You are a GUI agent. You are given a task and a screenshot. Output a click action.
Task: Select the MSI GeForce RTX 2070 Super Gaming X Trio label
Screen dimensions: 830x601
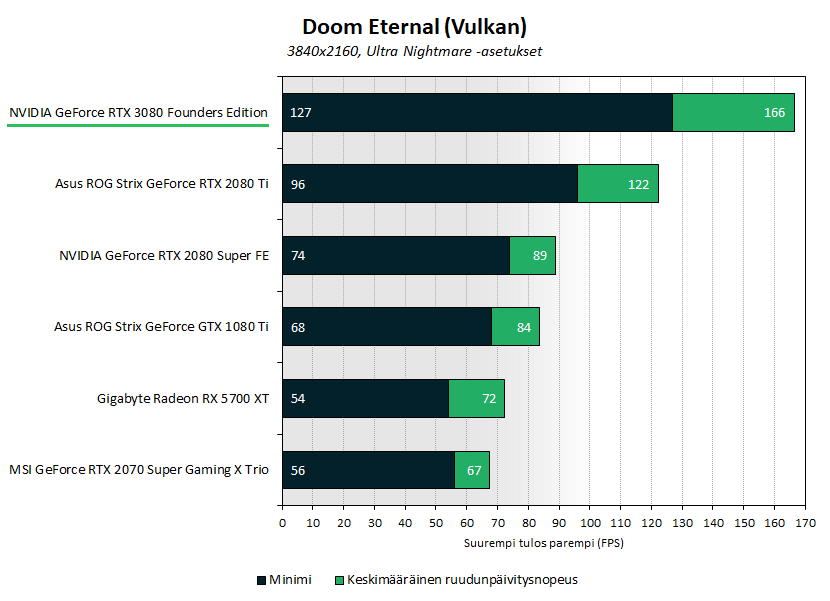tap(139, 470)
